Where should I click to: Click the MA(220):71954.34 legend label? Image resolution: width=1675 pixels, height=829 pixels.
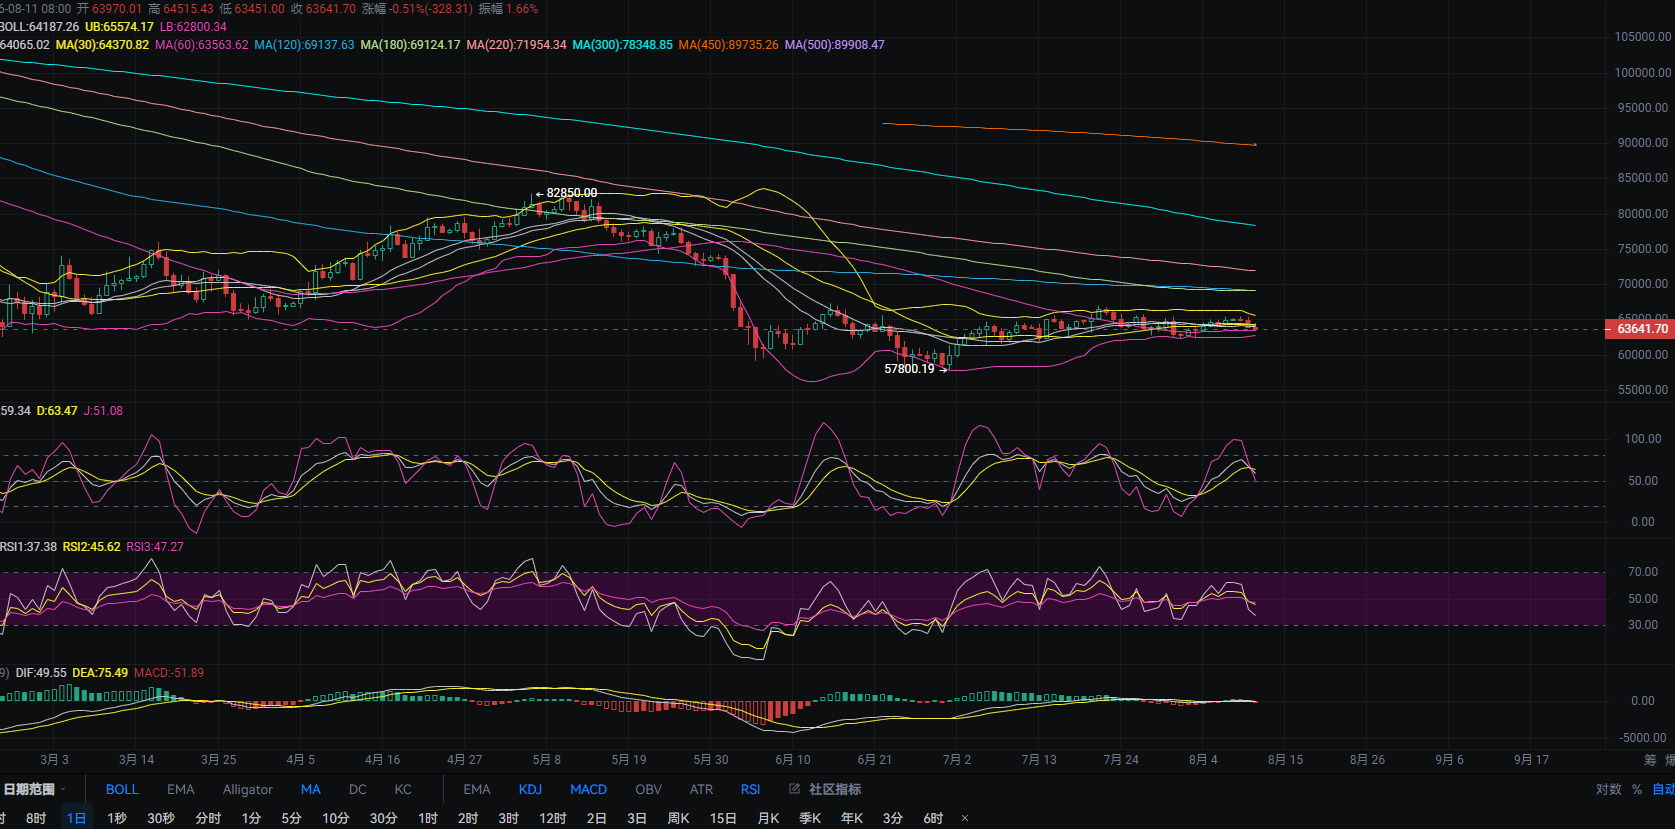[x=517, y=45]
